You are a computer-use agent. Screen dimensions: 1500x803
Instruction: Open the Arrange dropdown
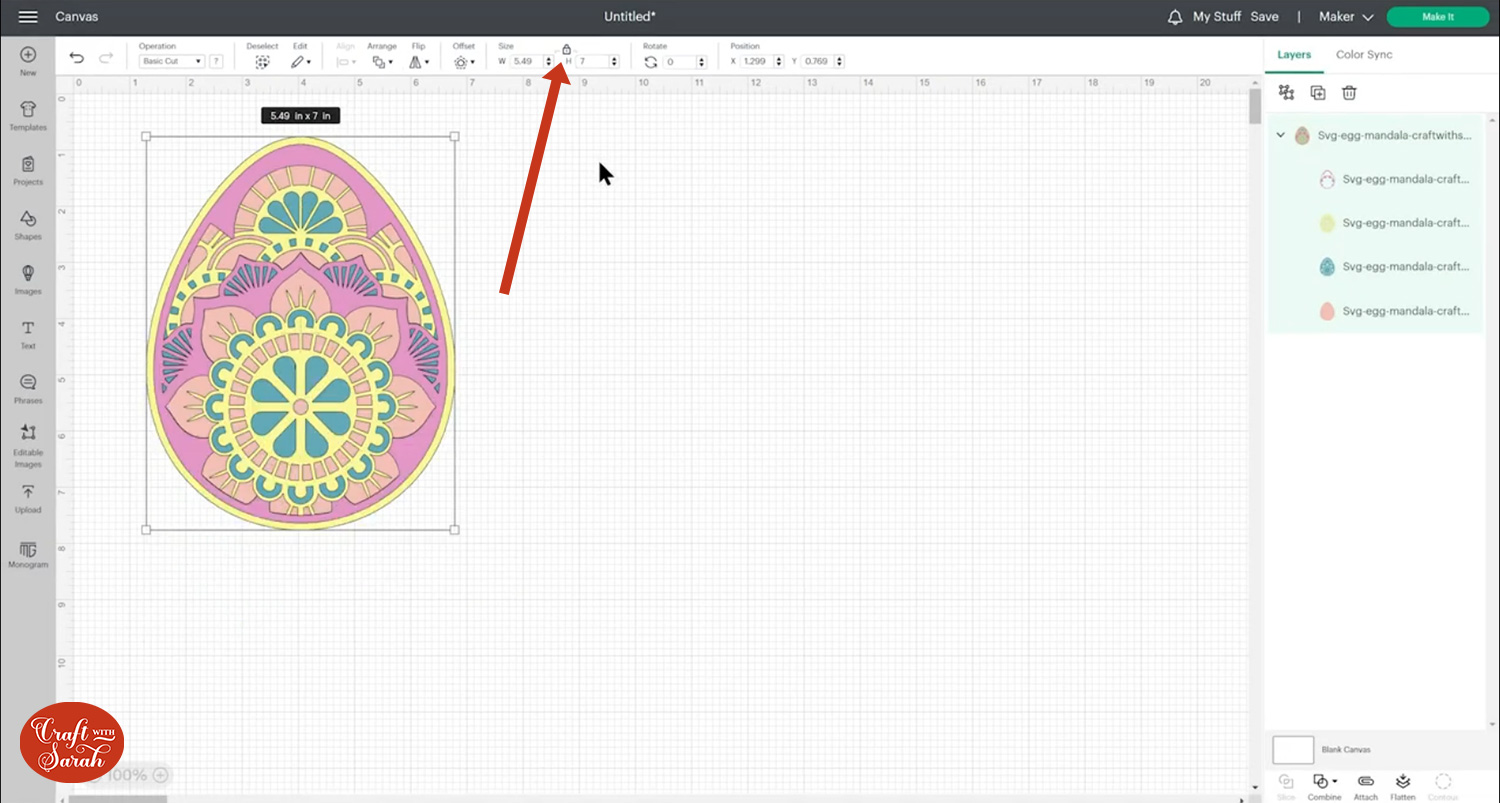click(382, 62)
